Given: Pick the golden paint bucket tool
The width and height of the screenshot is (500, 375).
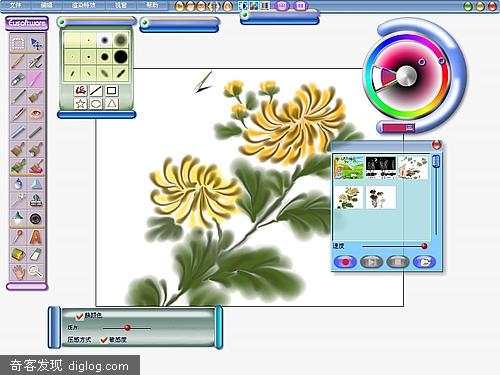Looking at the screenshot, I should [18, 255].
